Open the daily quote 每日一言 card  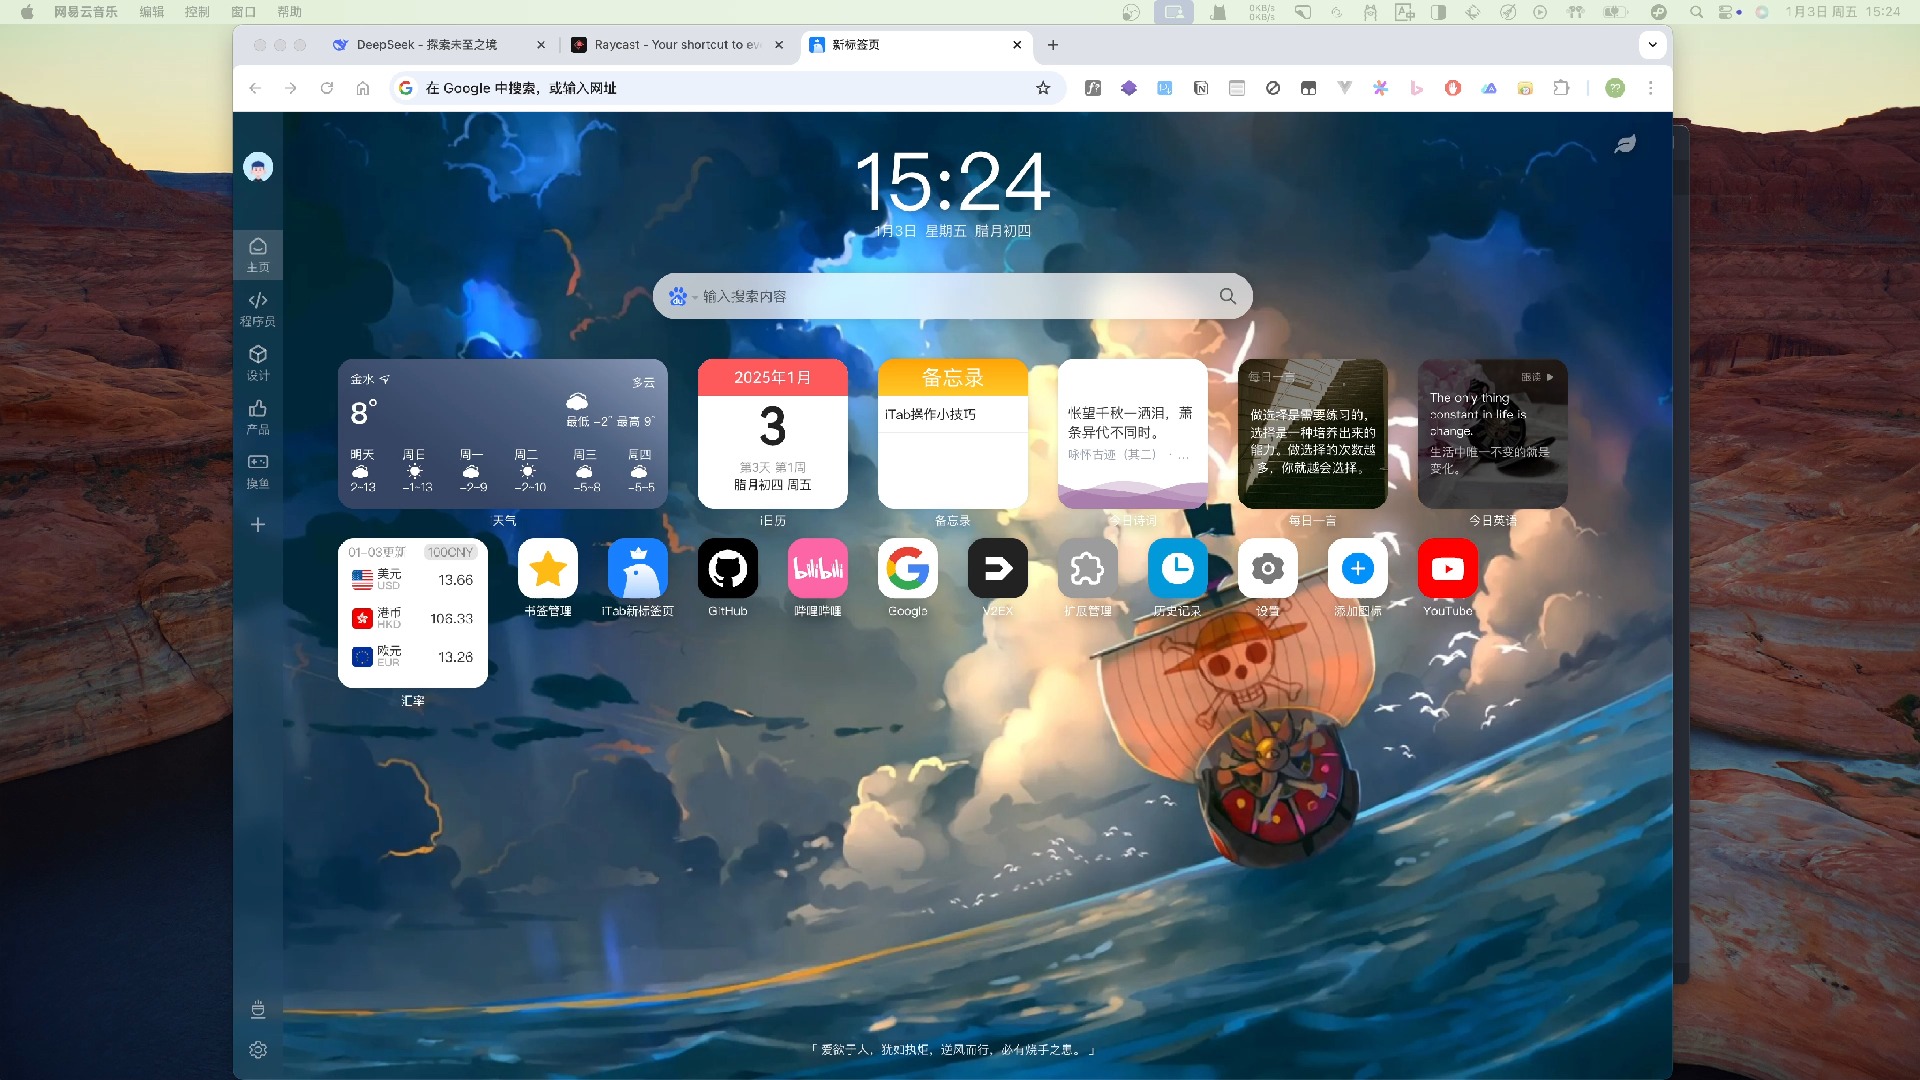[x=1313, y=434]
